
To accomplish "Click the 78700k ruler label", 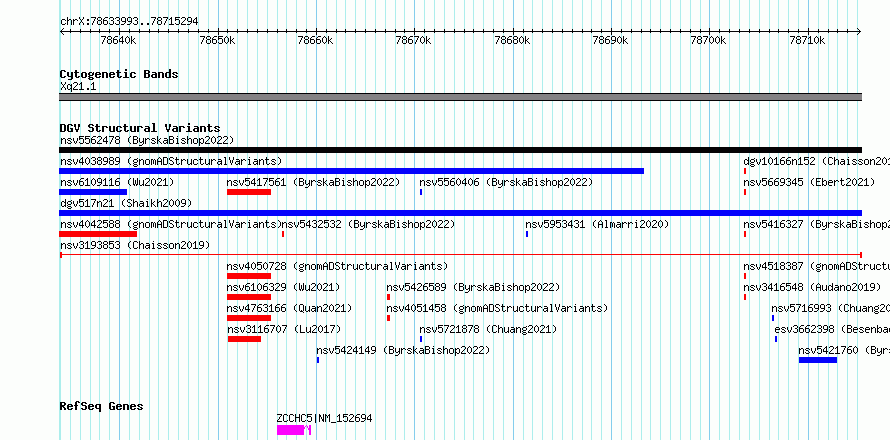I will pyautogui.click(x=708, y=41).
